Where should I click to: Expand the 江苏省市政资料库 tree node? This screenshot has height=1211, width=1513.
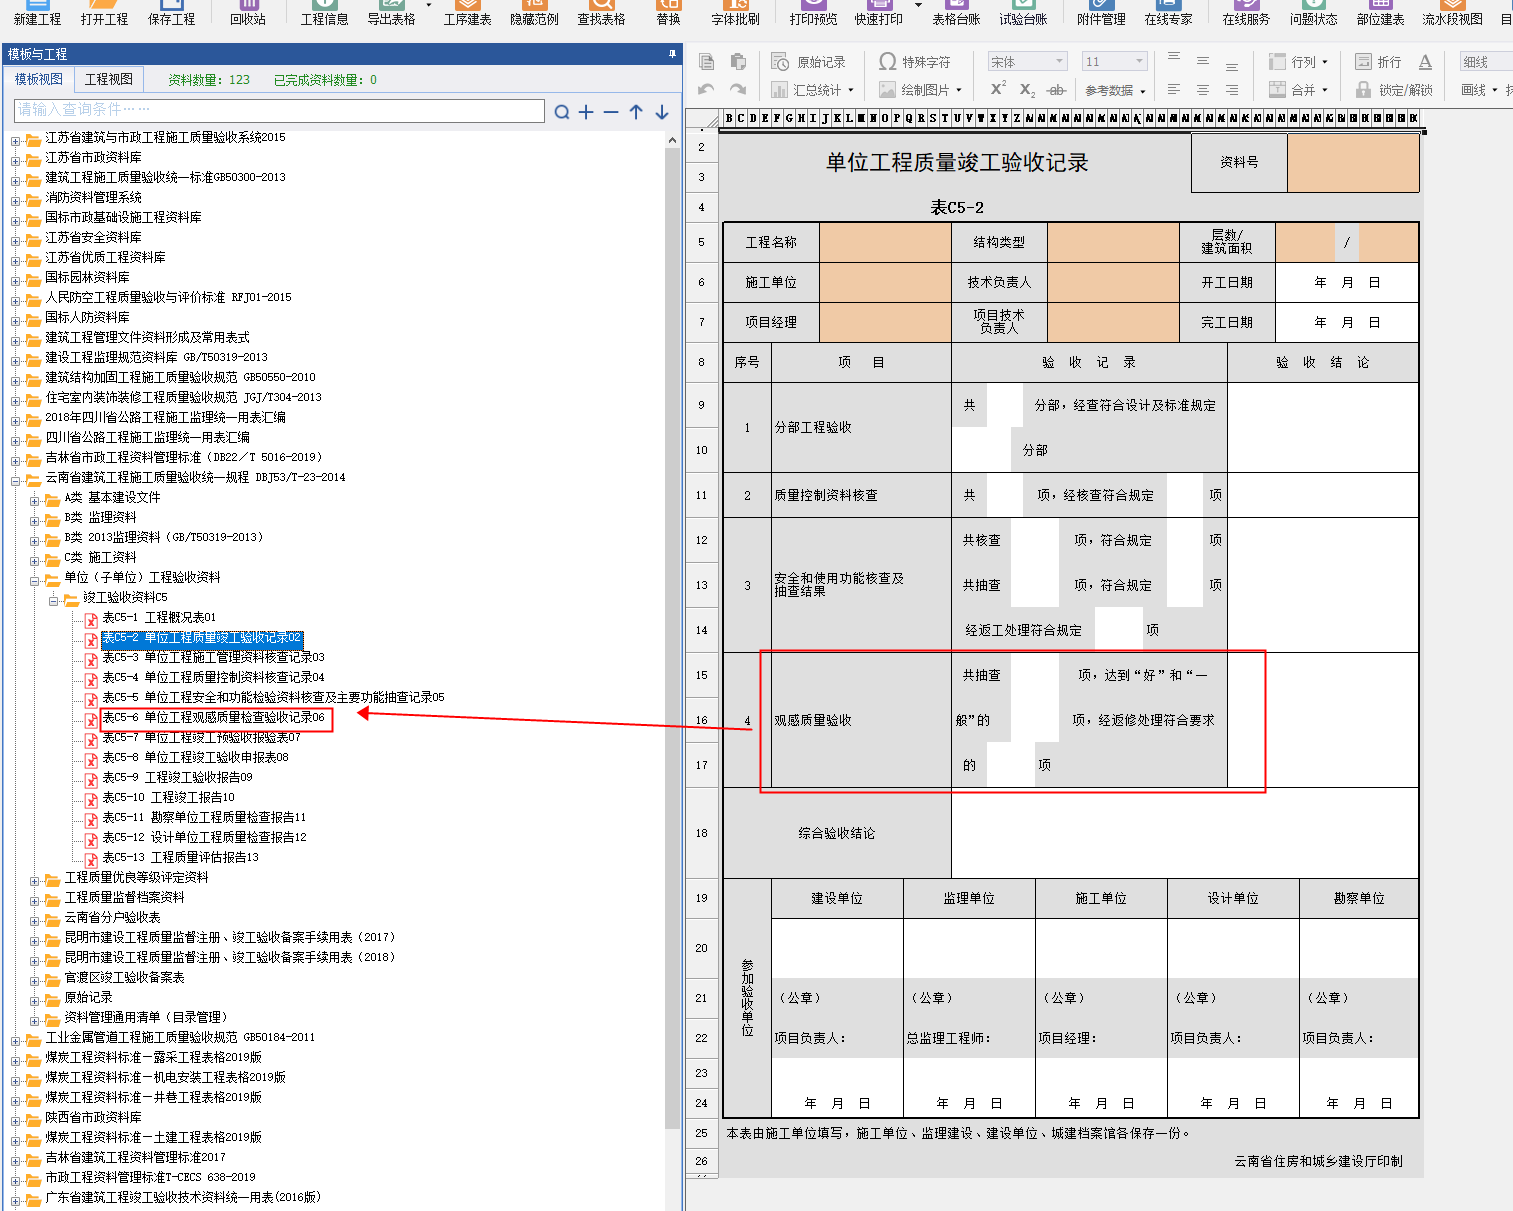[16, 160]
